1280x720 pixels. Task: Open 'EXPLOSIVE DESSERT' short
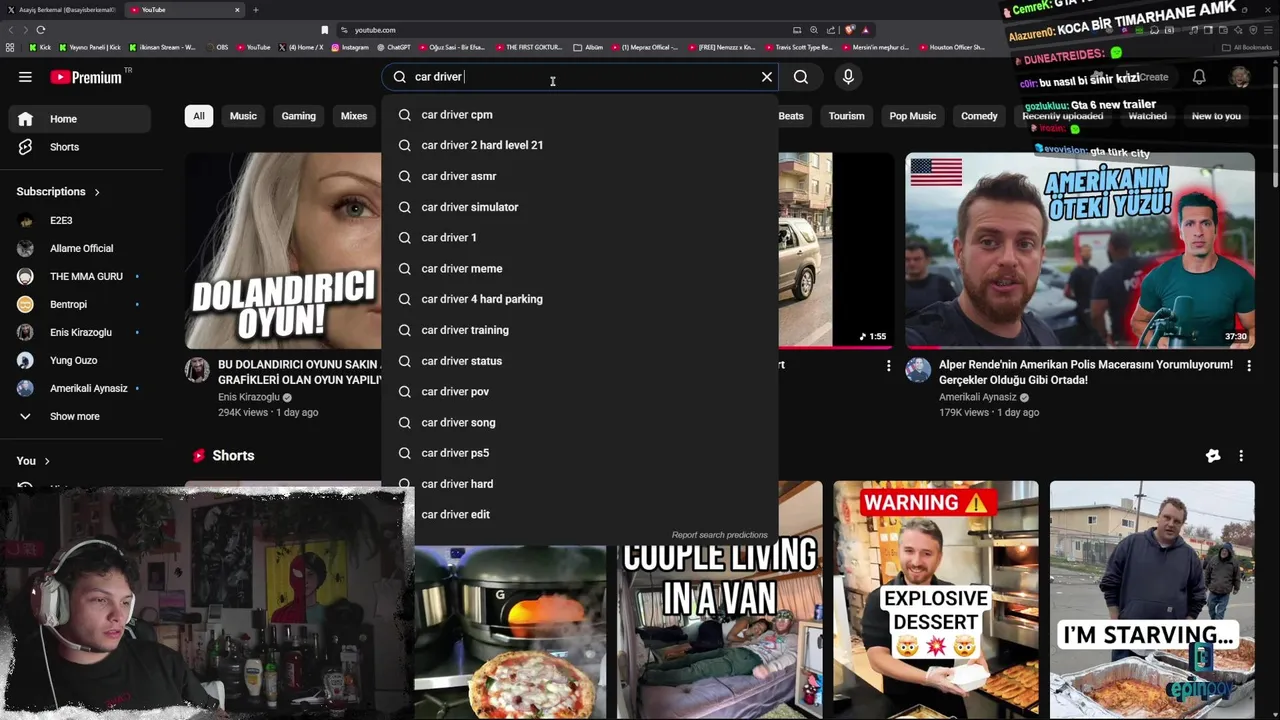click(x=936, y=600)
